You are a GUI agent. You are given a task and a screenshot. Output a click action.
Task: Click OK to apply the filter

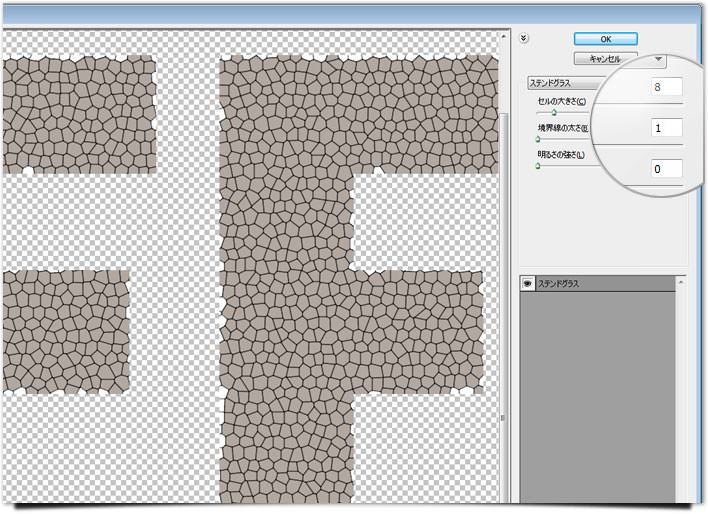click(605, 38)
